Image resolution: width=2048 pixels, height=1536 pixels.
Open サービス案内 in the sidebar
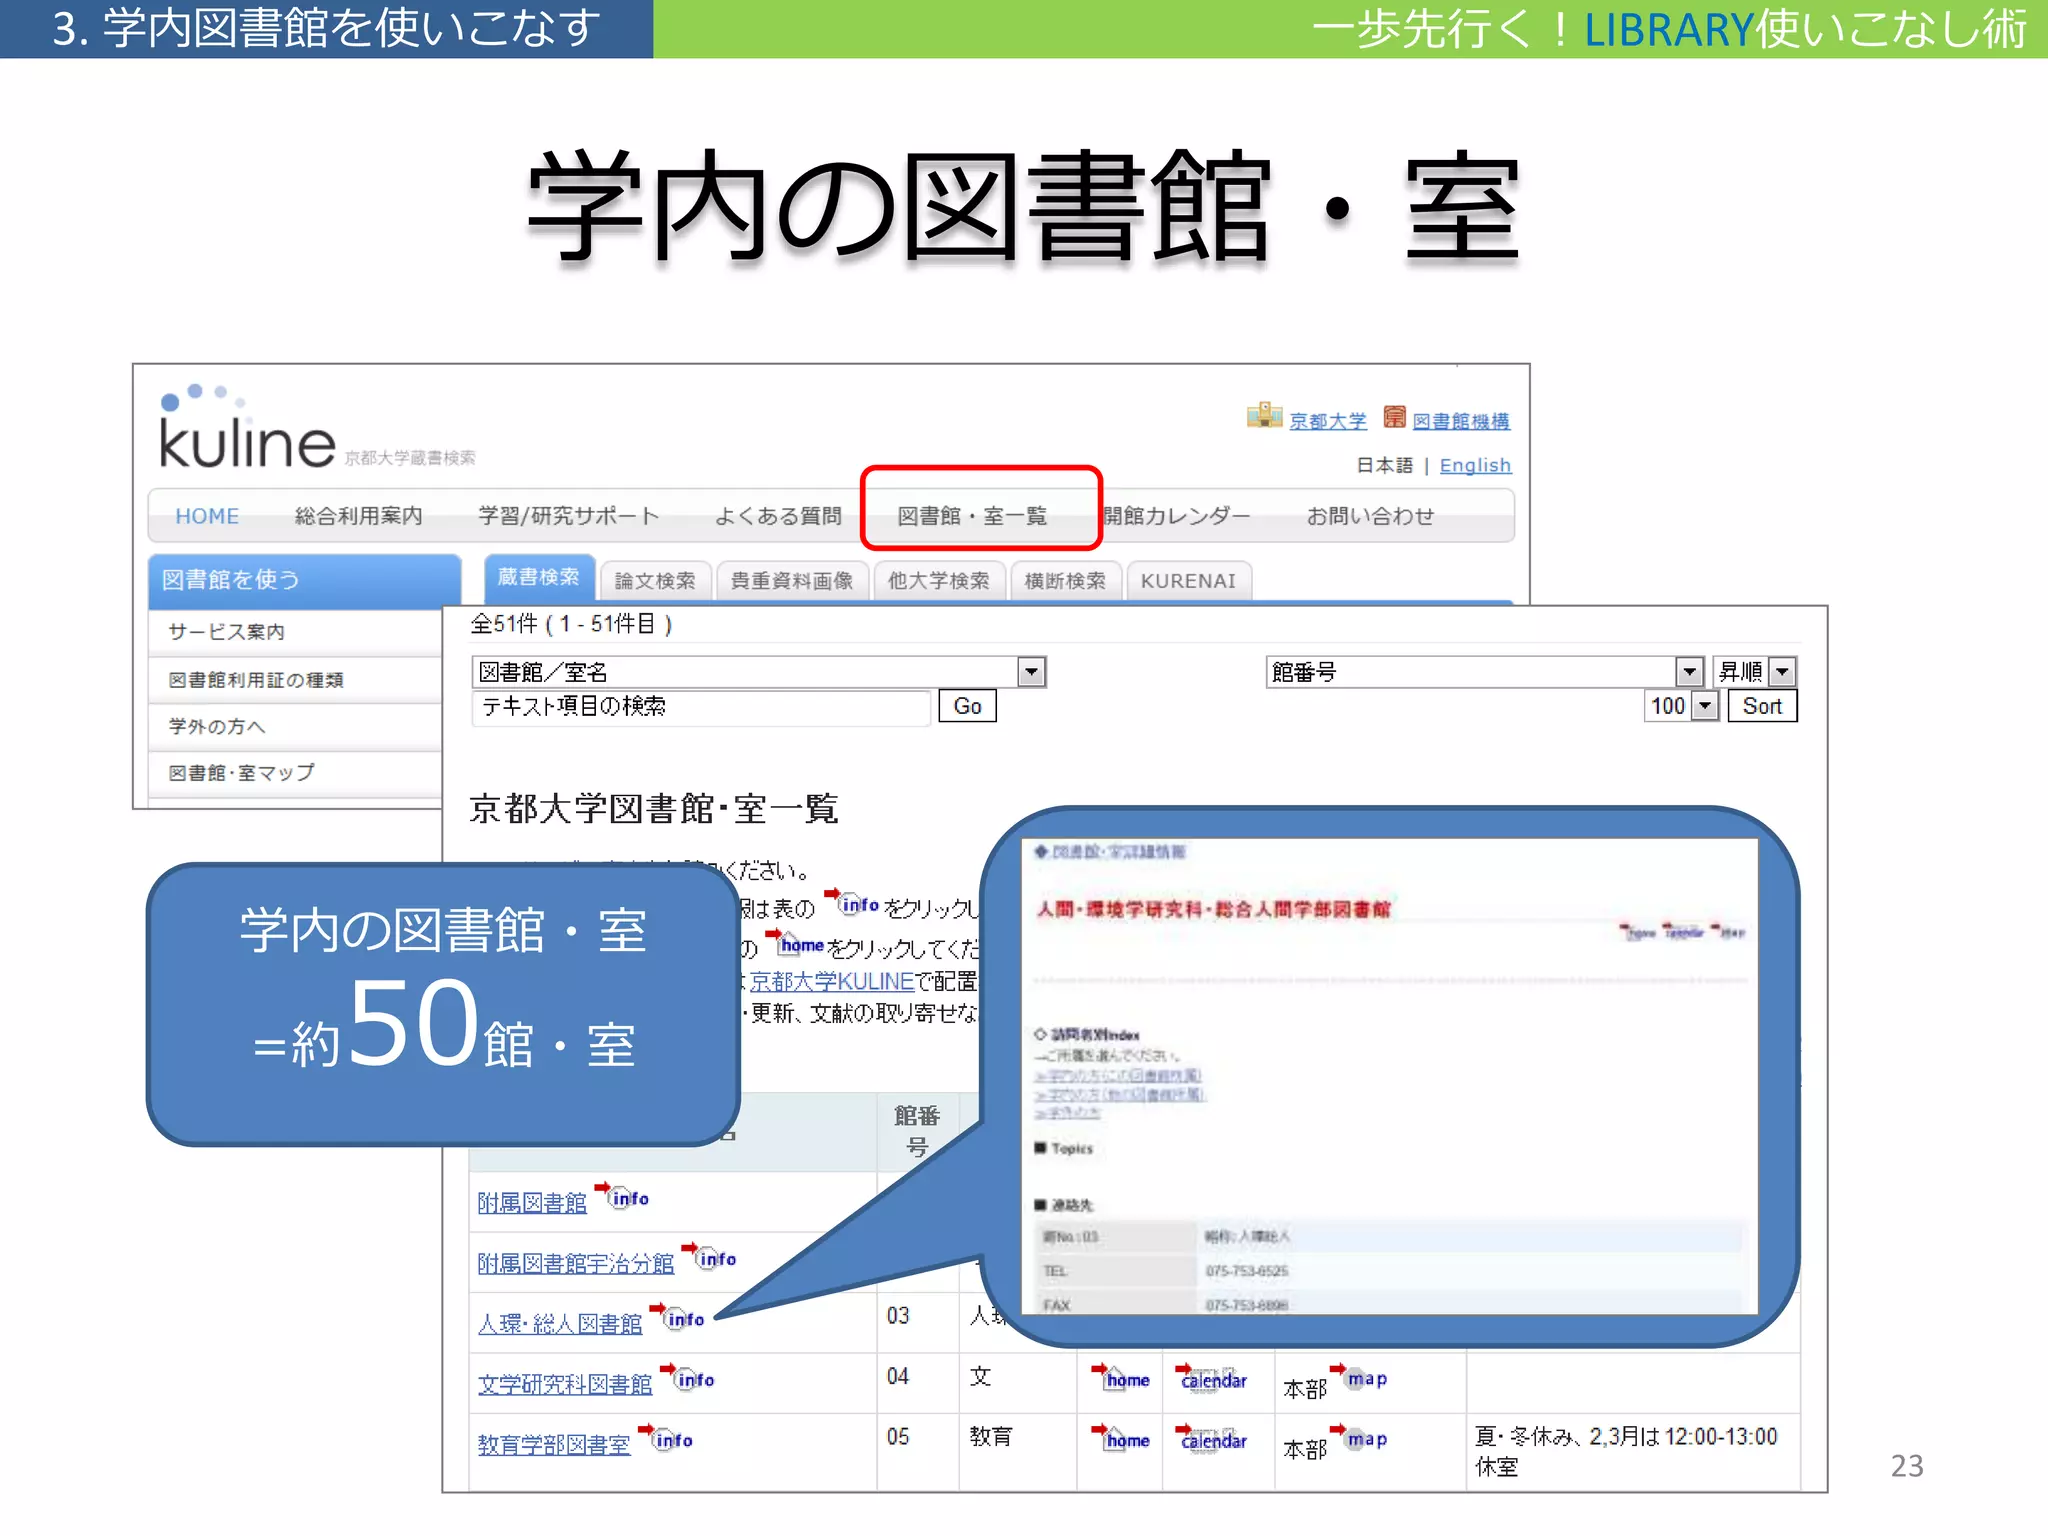click(296, 632)
